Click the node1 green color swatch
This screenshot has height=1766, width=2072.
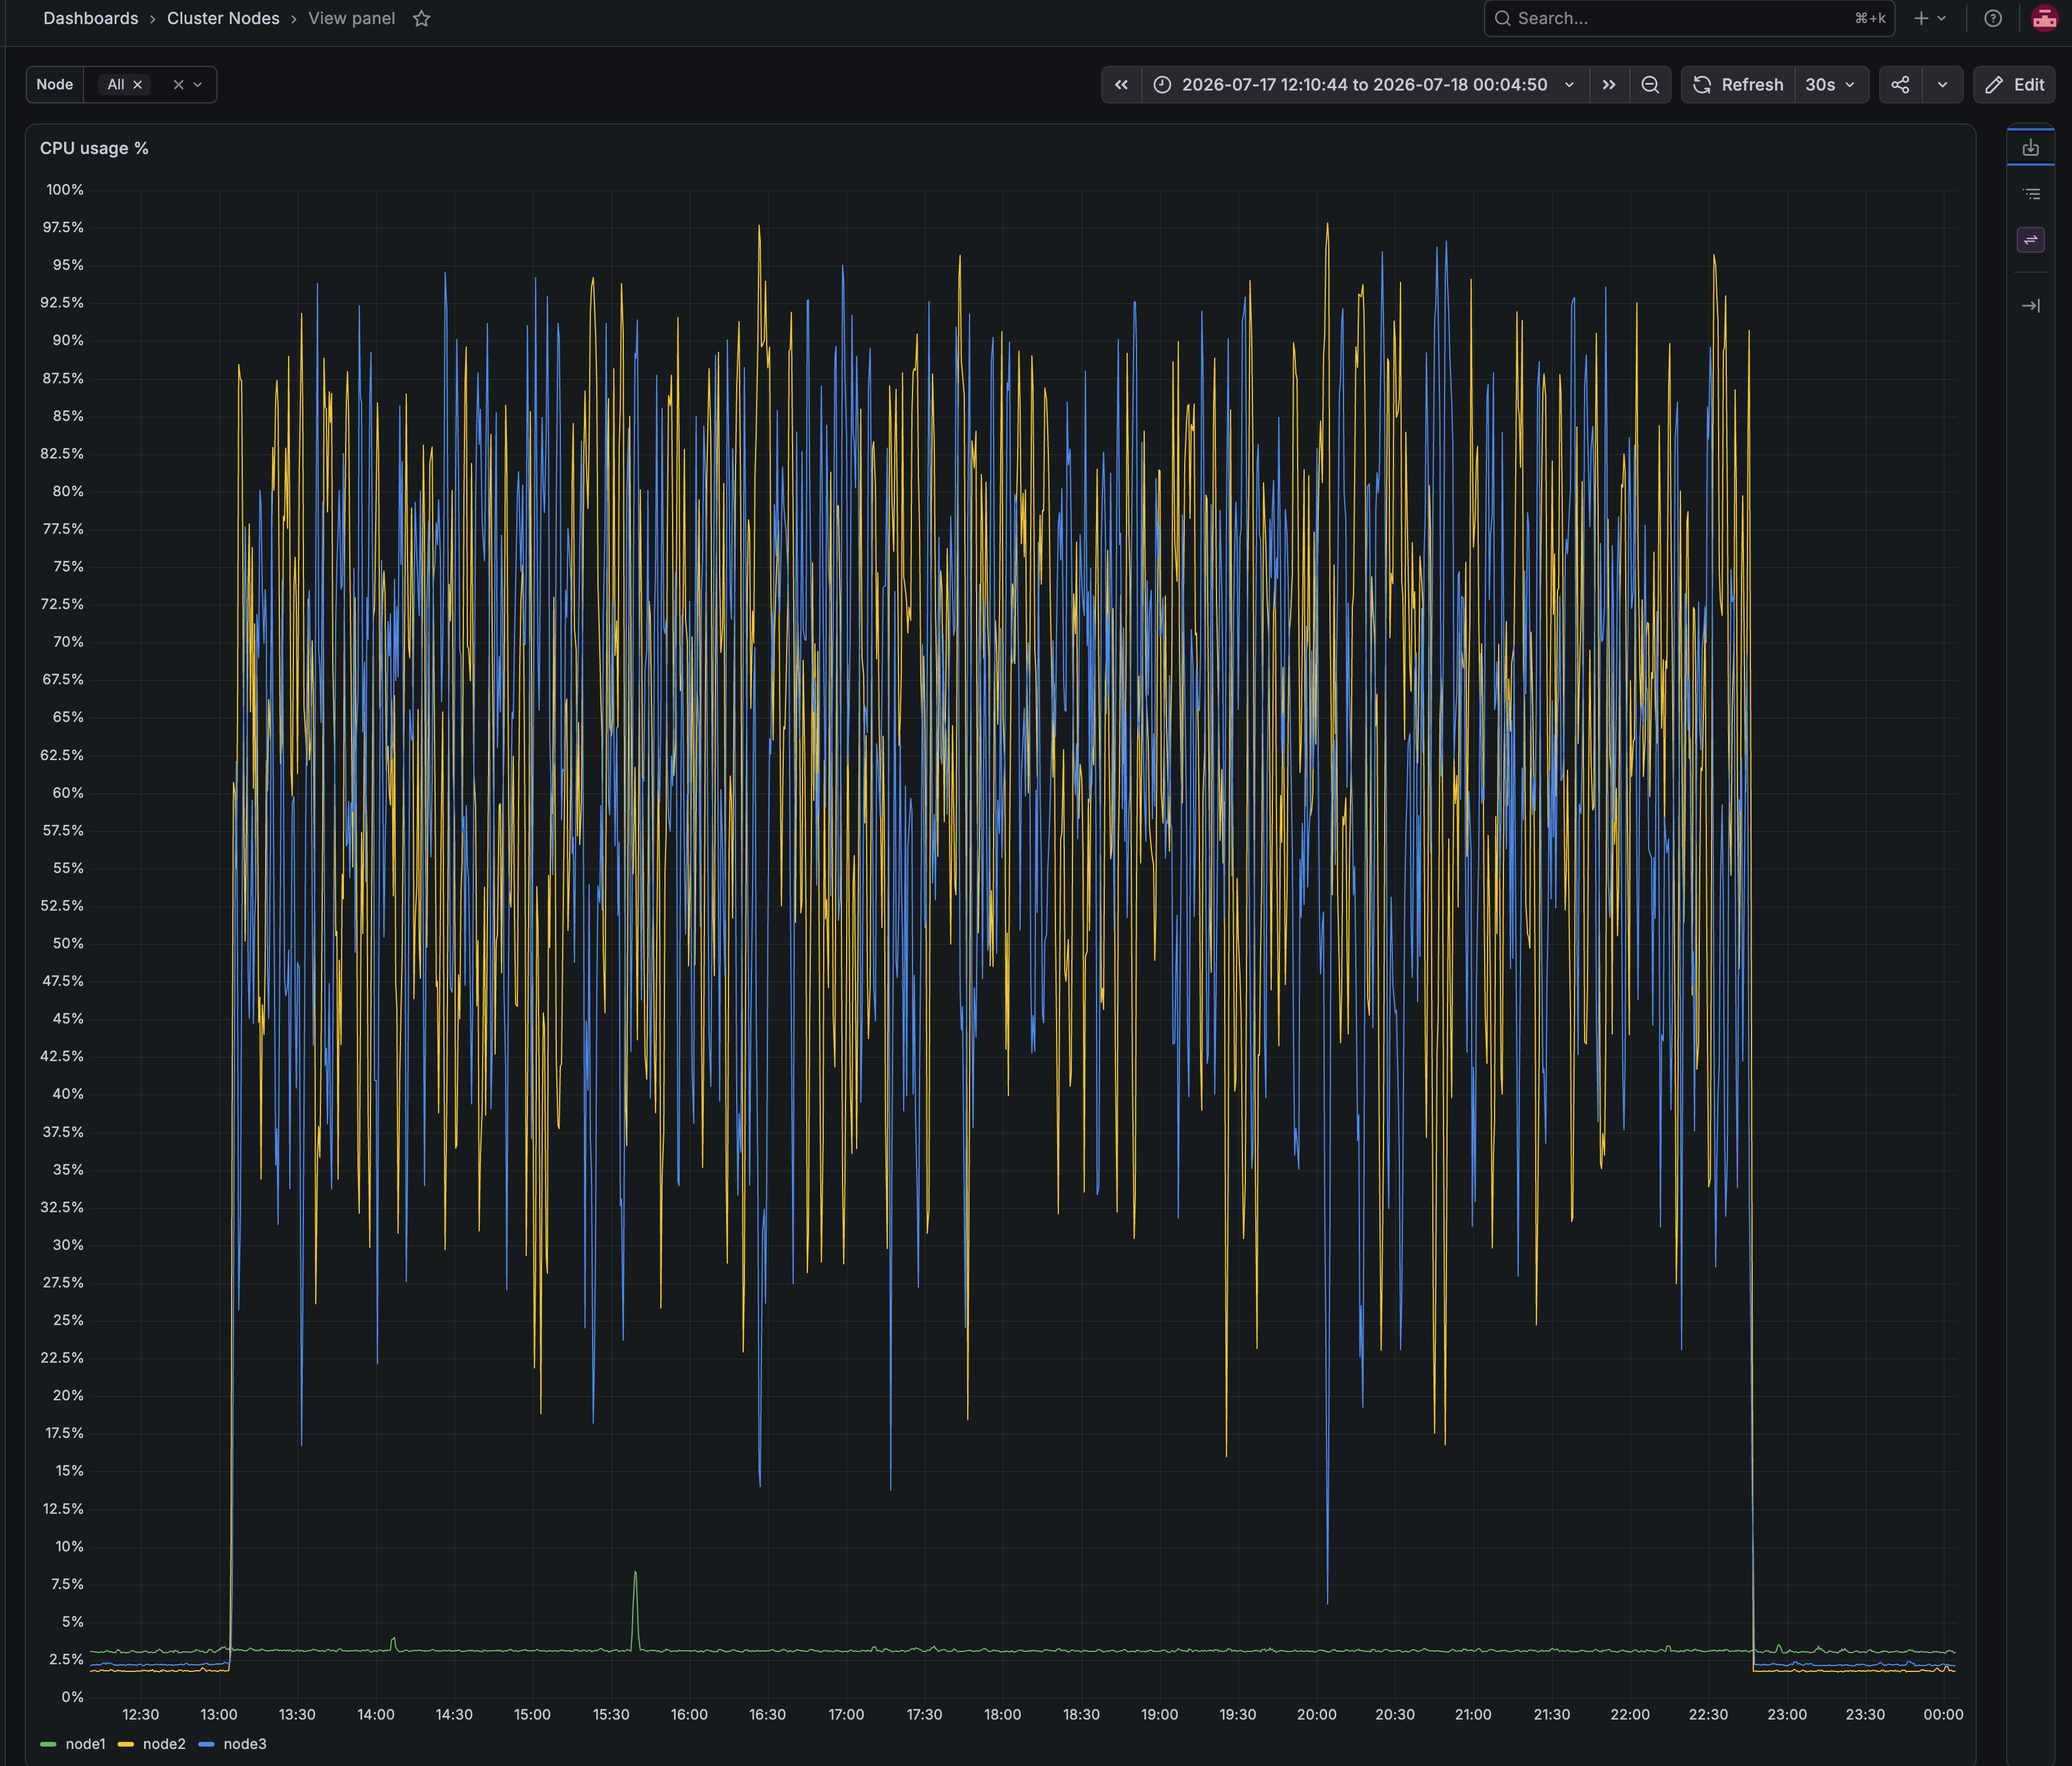click(x=48, y=1744)
